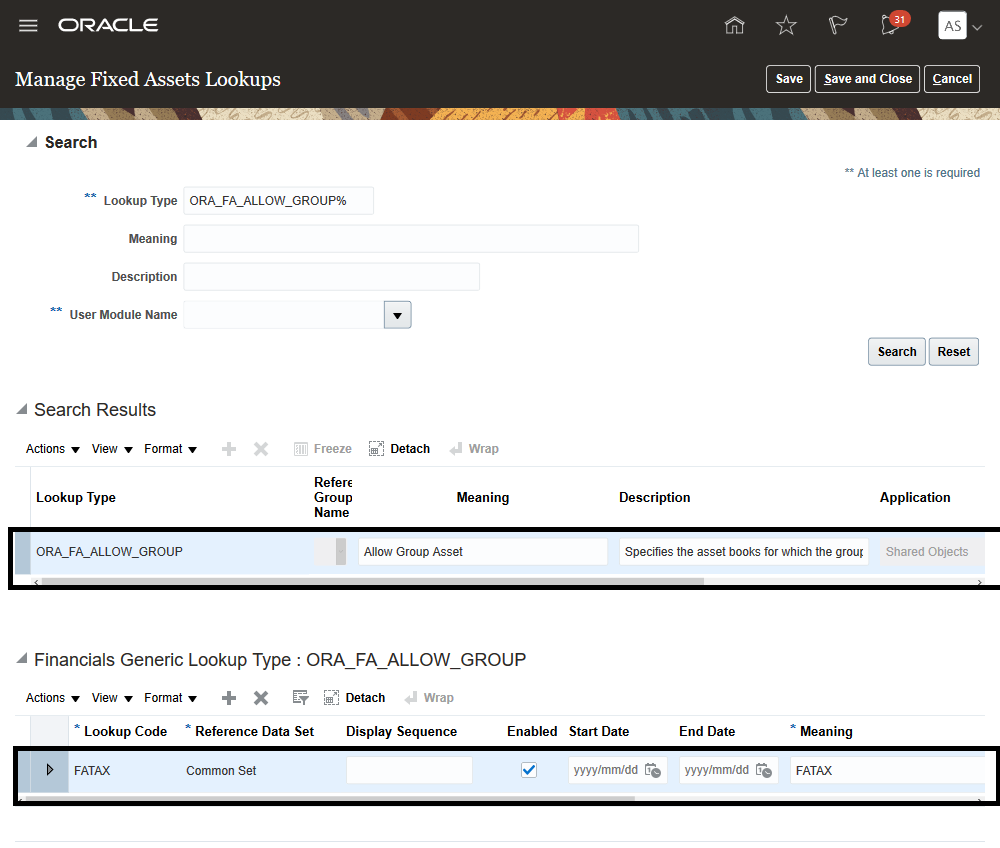The image size is (1000, 848).
Task: Expand the FATAX row details
Action: [50, 770]
